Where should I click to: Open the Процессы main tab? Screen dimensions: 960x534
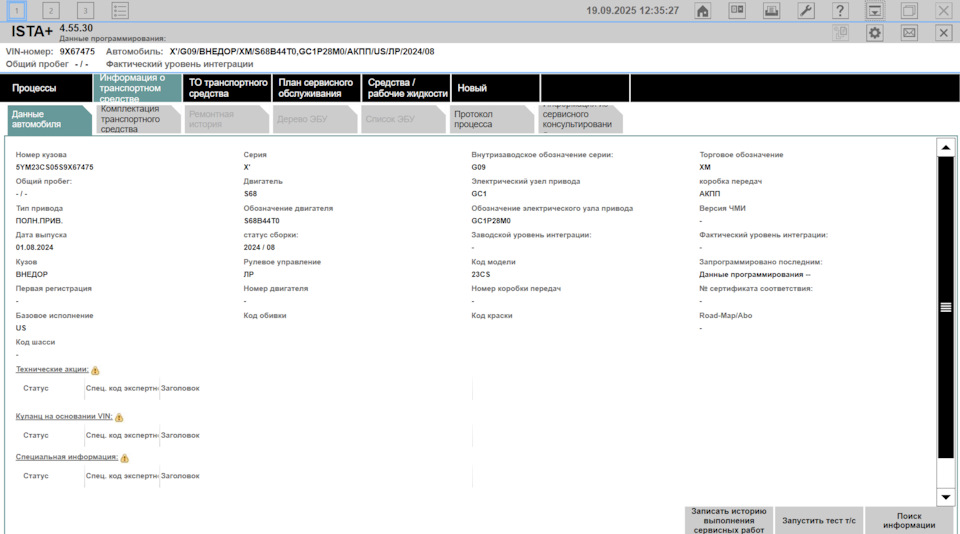click(x=46, y=88)
